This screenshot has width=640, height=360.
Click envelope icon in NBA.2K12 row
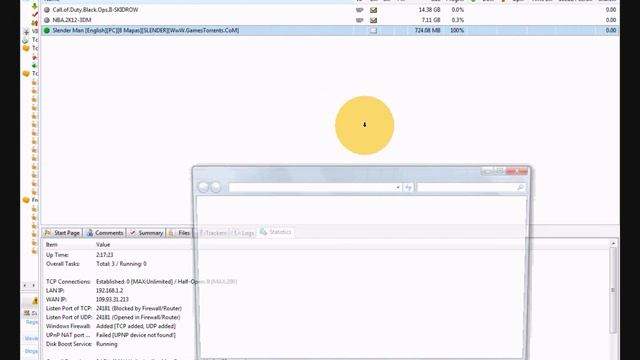pos(373,20)
